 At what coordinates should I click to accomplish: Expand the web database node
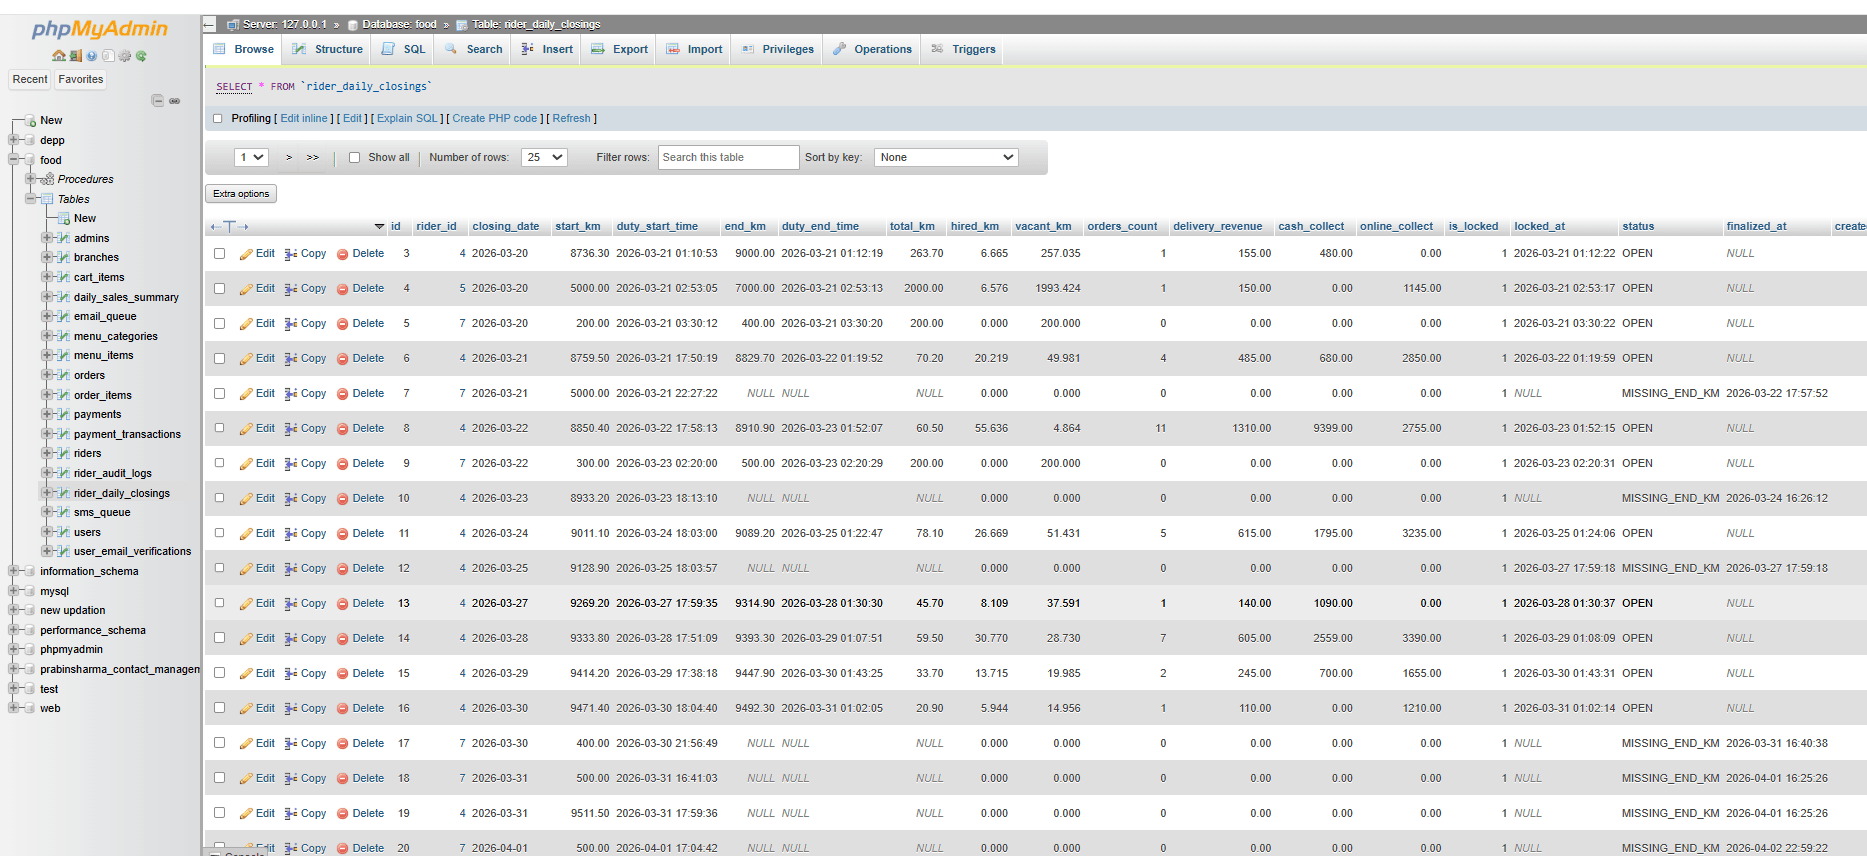(14, 709)
